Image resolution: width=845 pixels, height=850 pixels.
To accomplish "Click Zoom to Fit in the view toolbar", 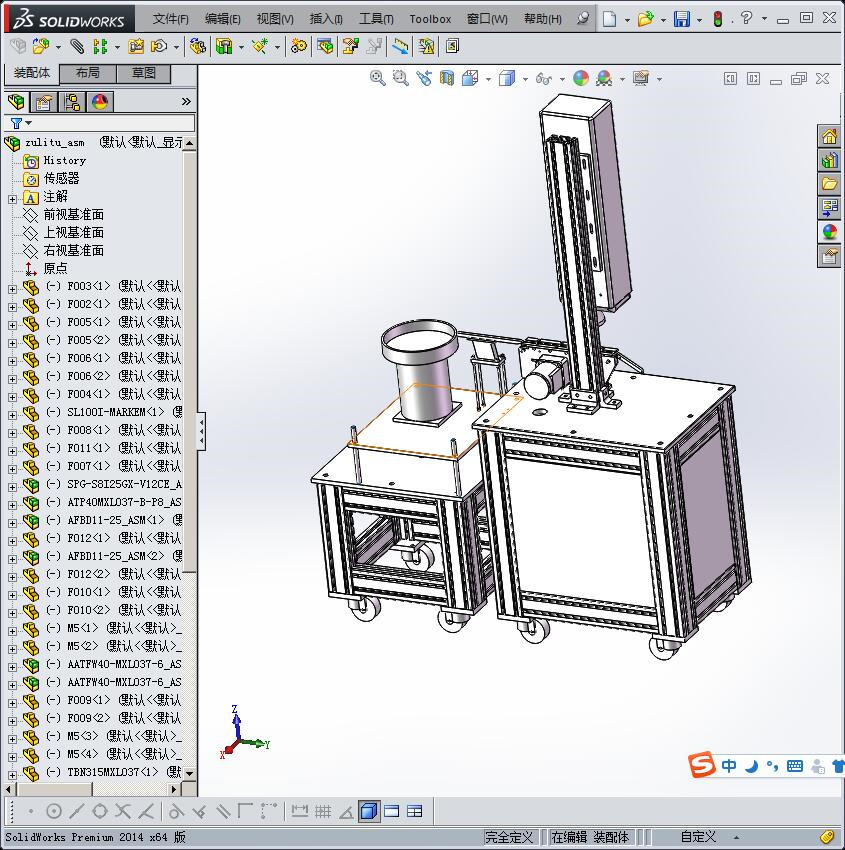I will click(x=378, y=79).
